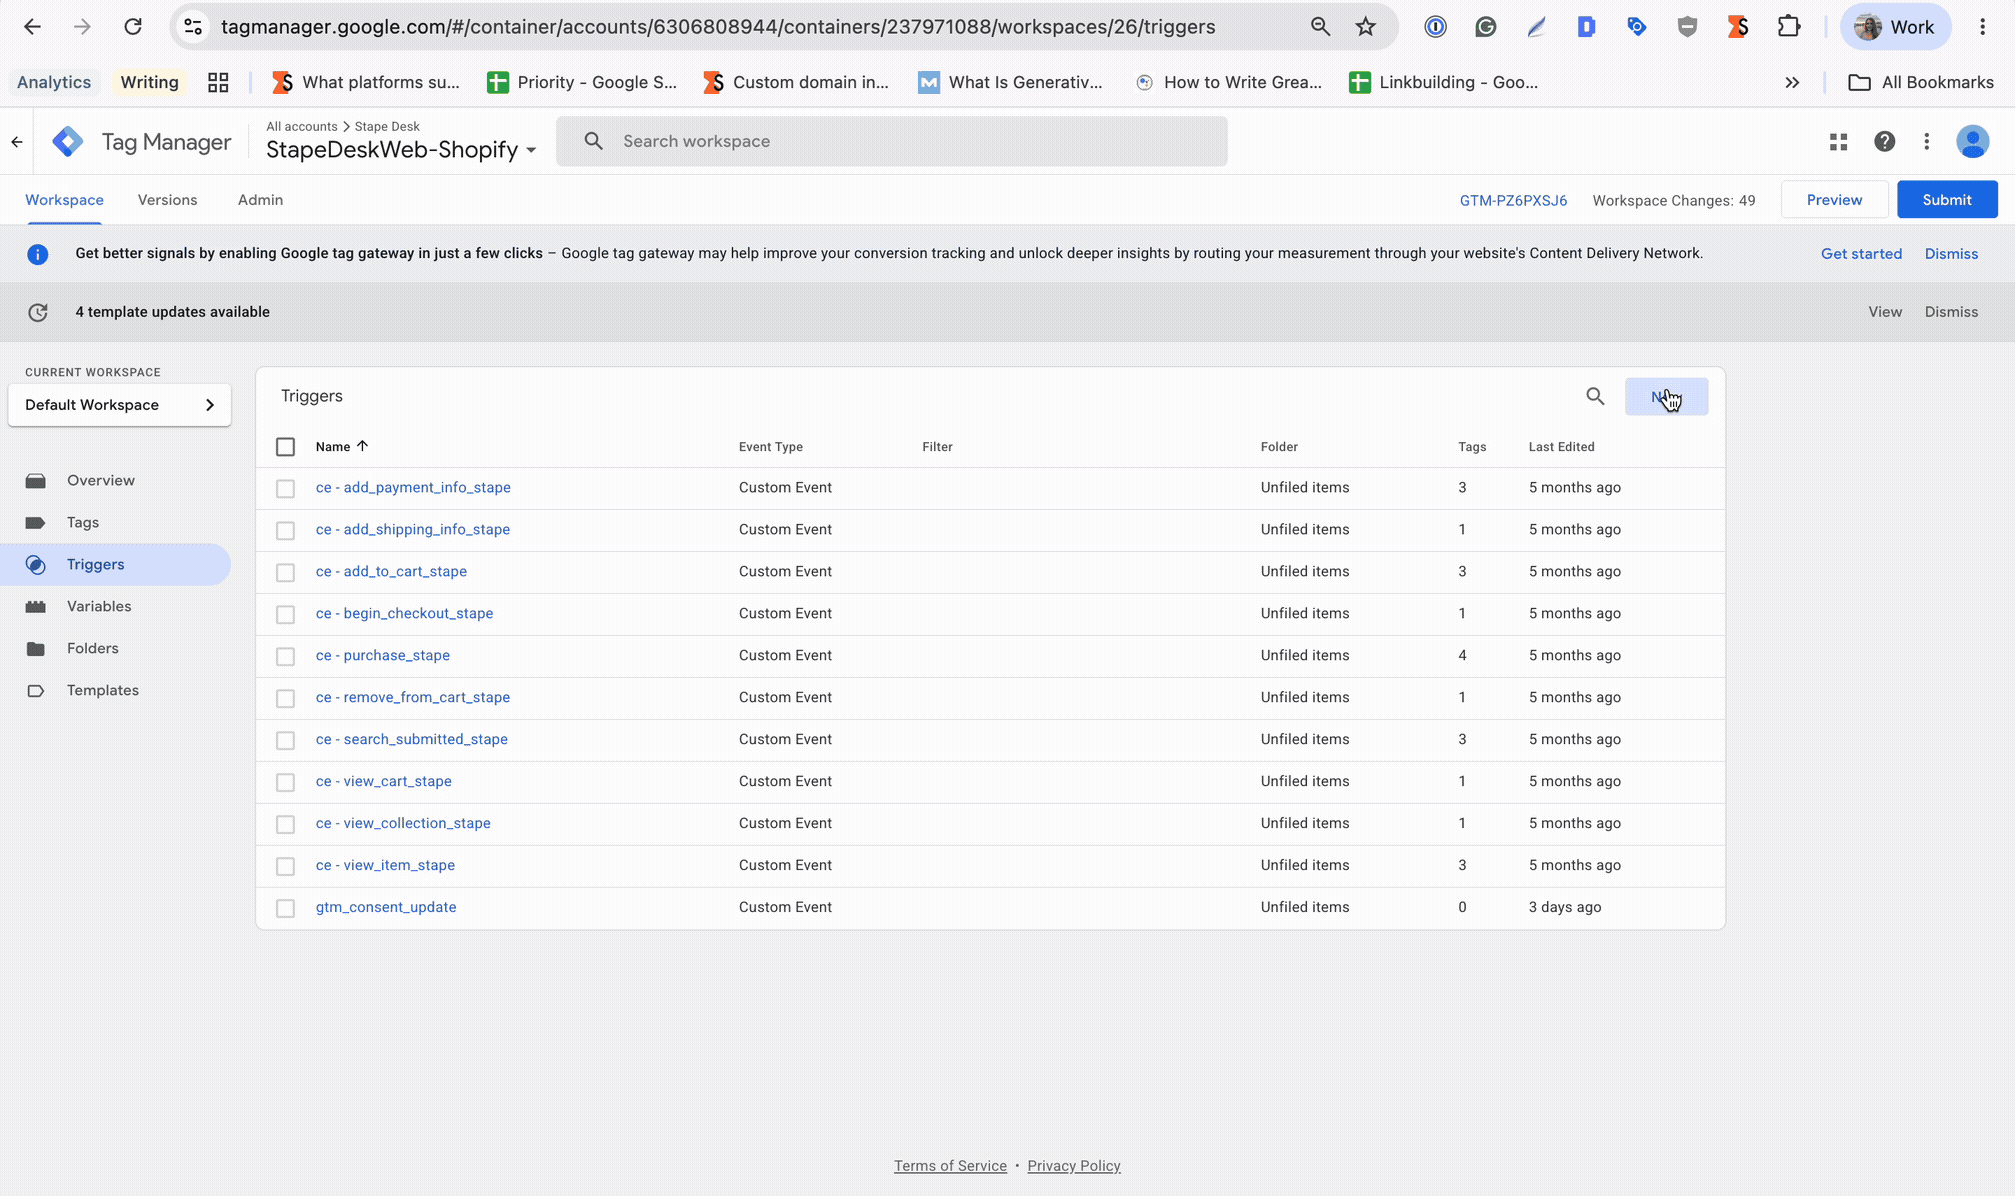This screenshot has width=2015, height=1196.
Task: Click Get started for tag gateway
Action: click(1861, 254)
